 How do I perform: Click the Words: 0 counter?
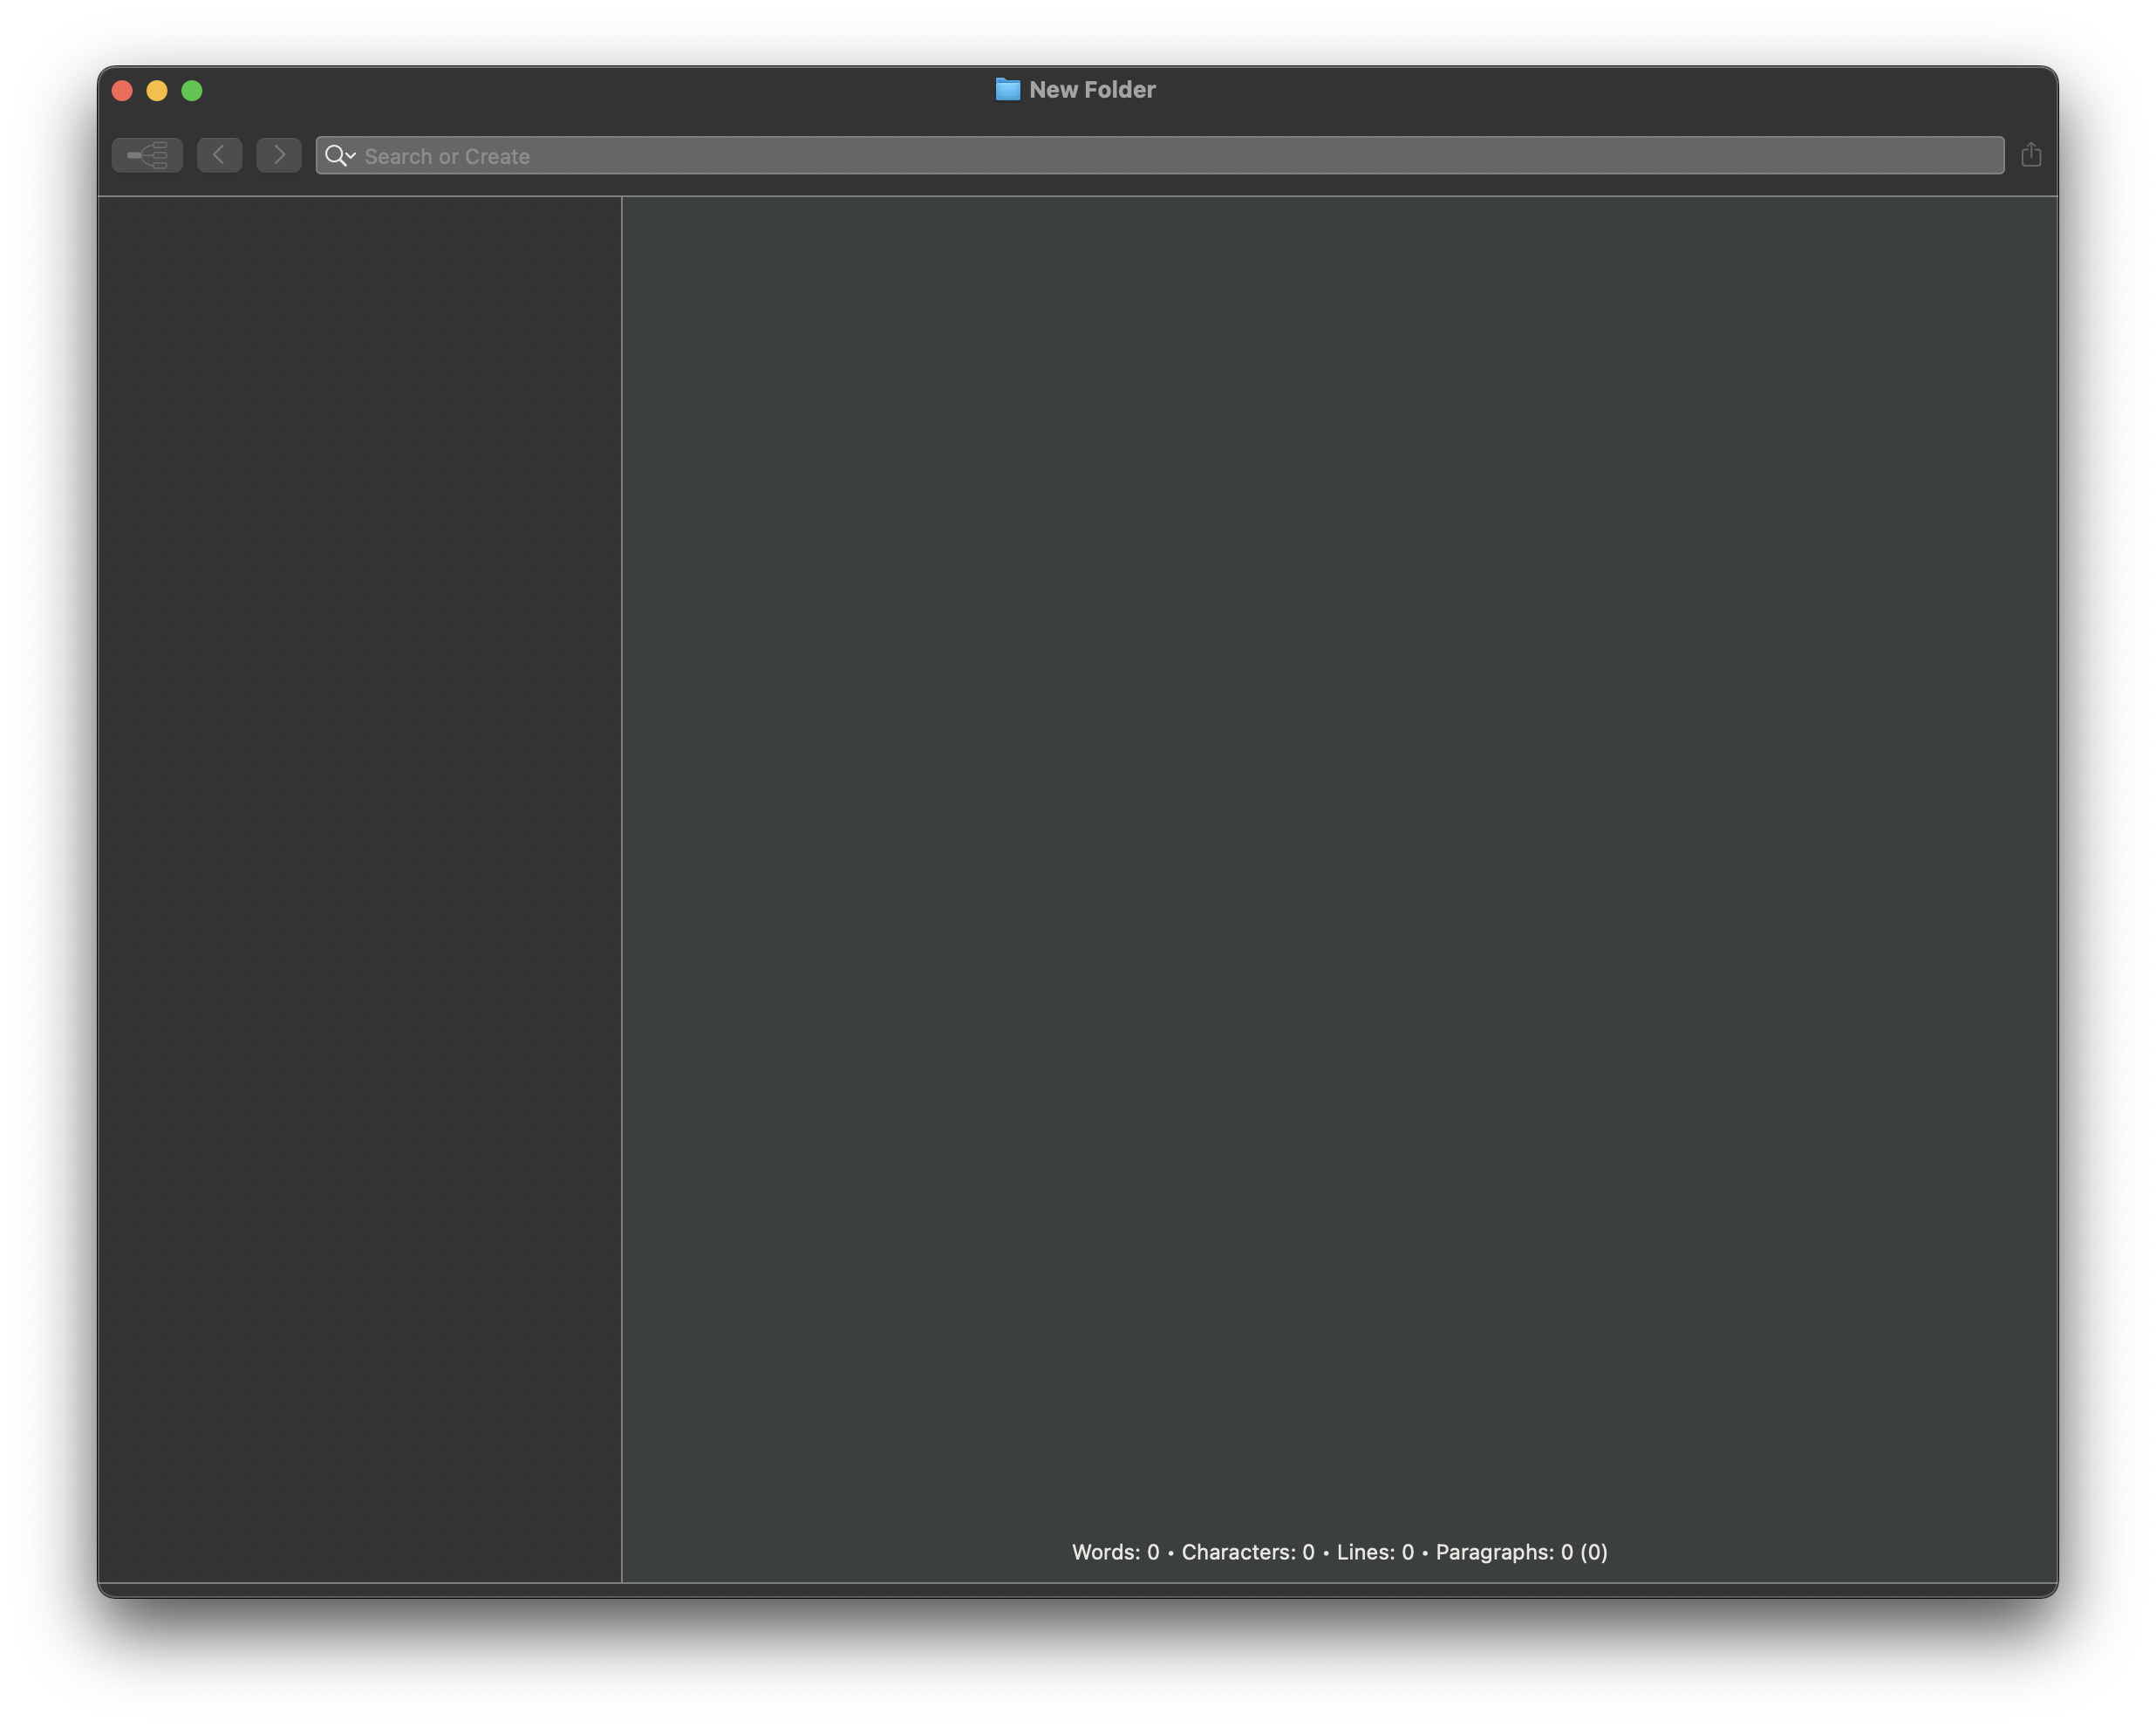[1115, 1552]
